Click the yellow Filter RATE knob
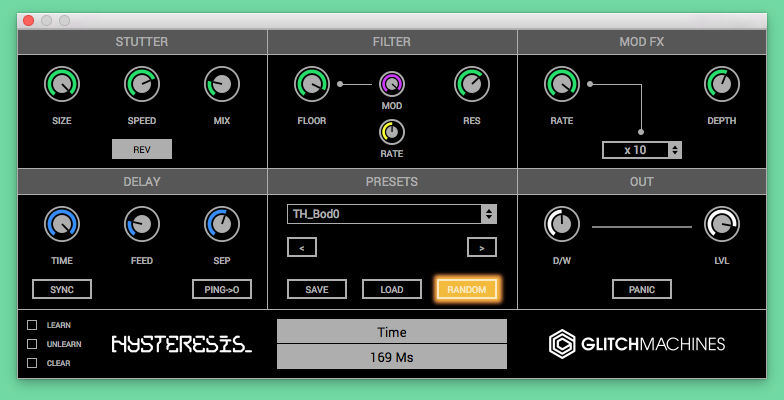Image resolution: width=784 pixels, height=400 pixels. [392, 132]
